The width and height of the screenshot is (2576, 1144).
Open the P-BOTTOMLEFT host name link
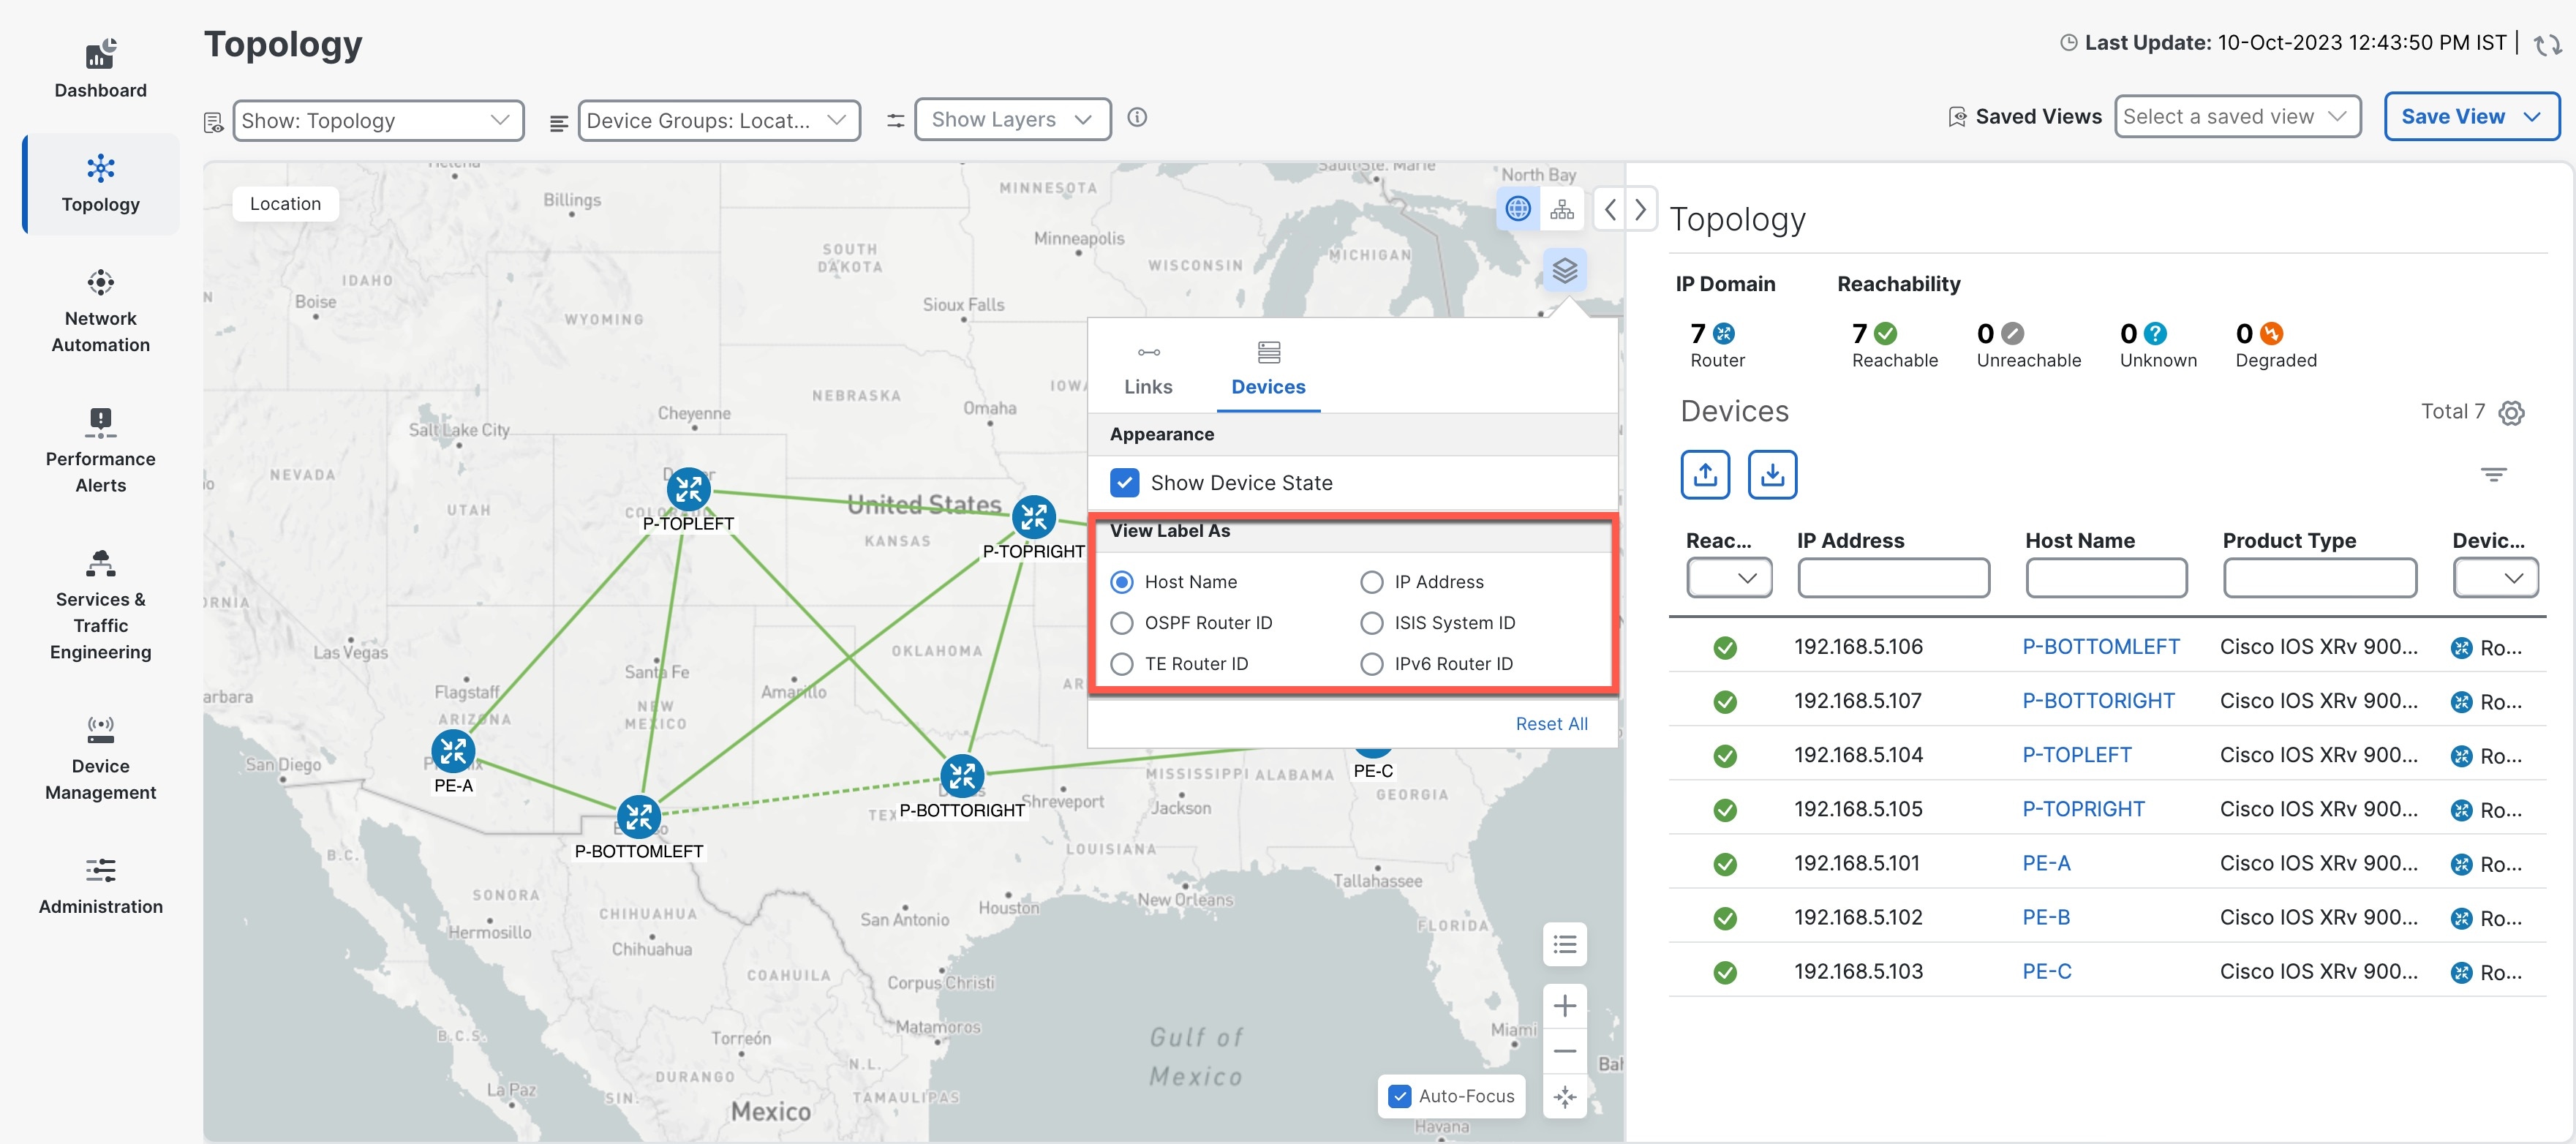click(x=2100, y=647)
